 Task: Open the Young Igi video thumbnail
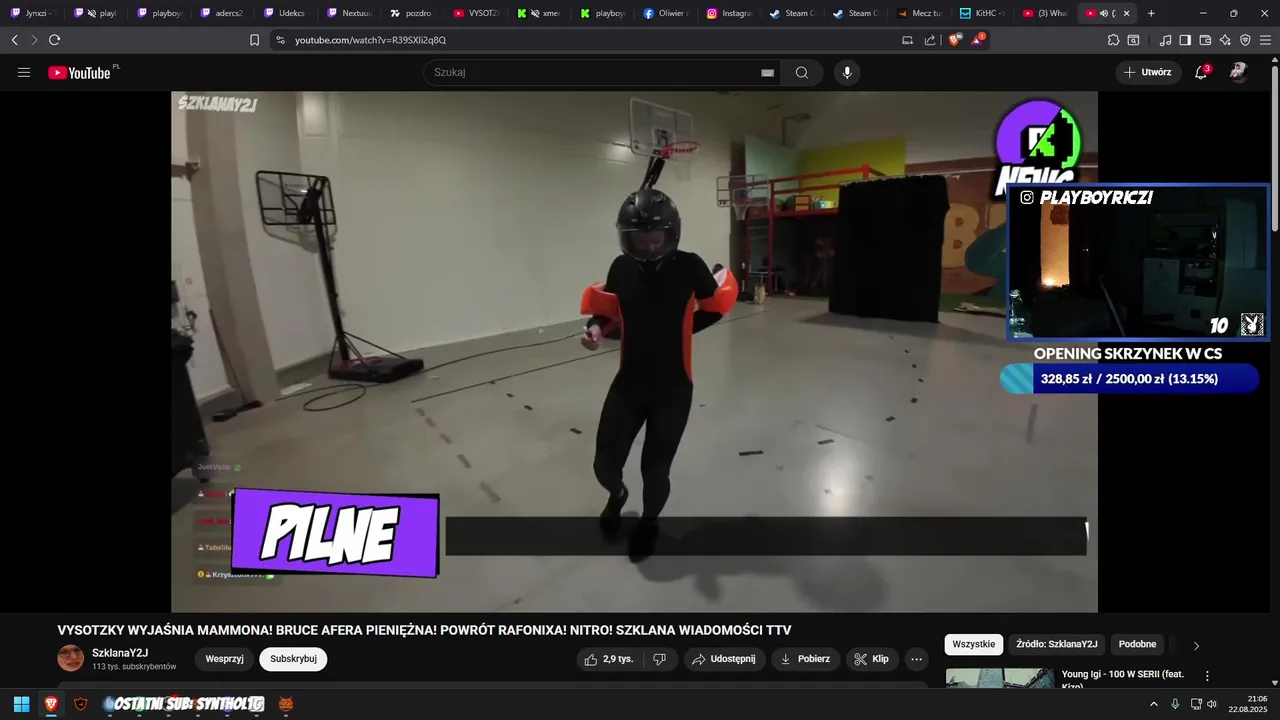(x=1000, y=677)
